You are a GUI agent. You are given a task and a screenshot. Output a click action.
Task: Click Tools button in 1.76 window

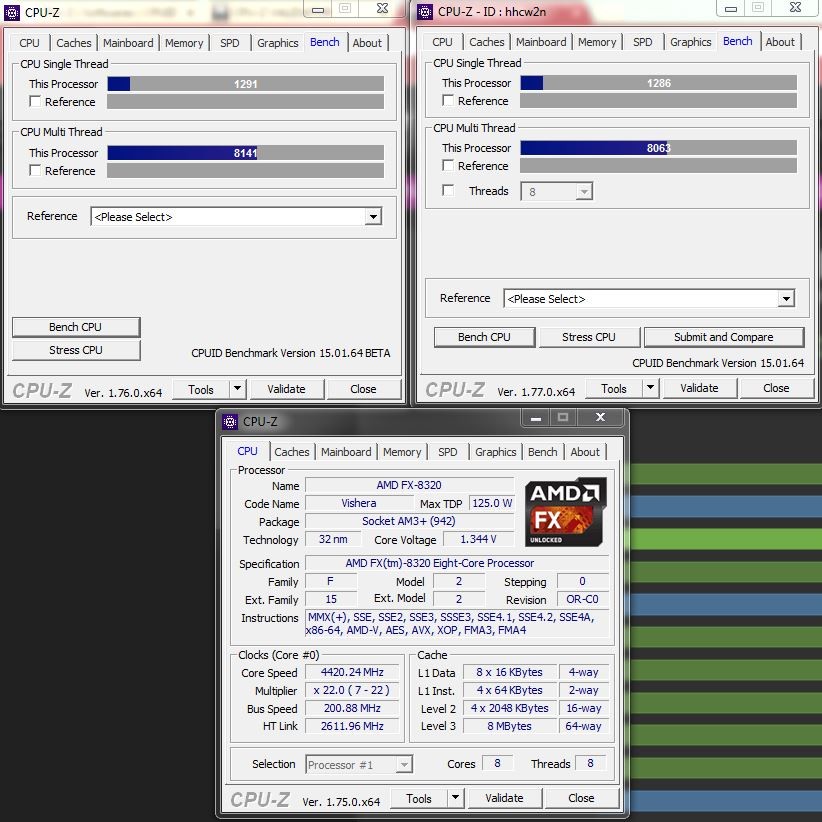tap(201, 390)
